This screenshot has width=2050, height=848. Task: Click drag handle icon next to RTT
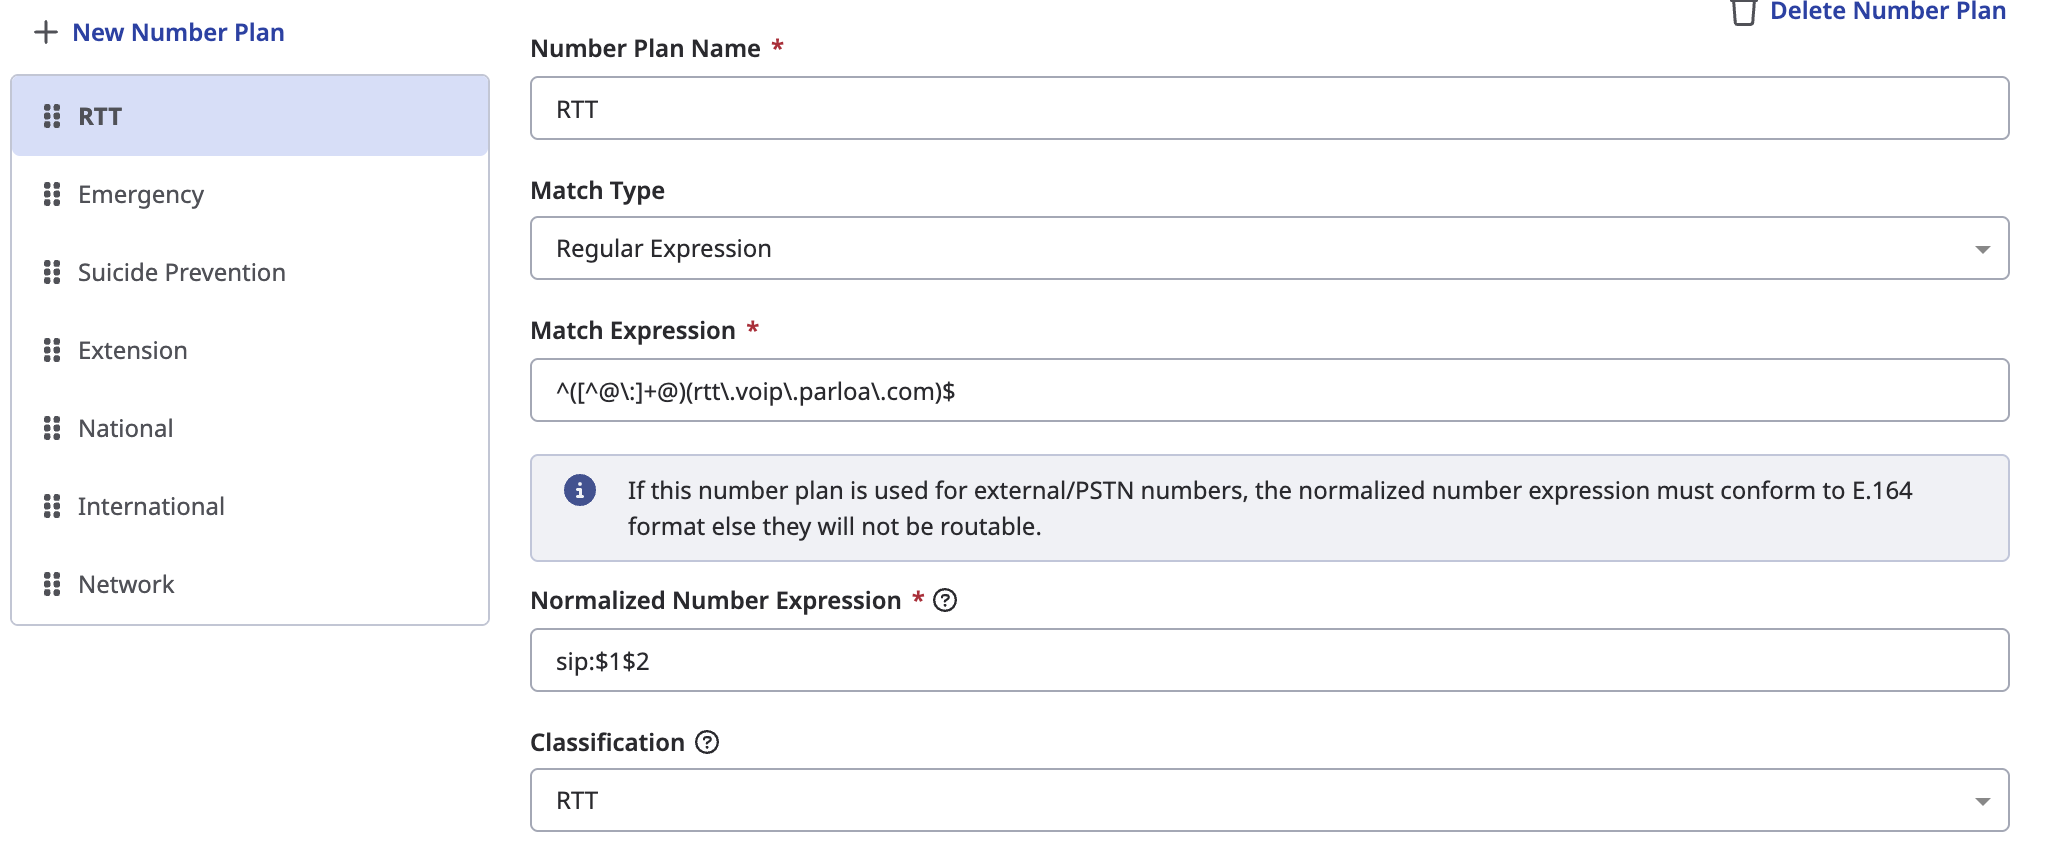click(52, 116)
